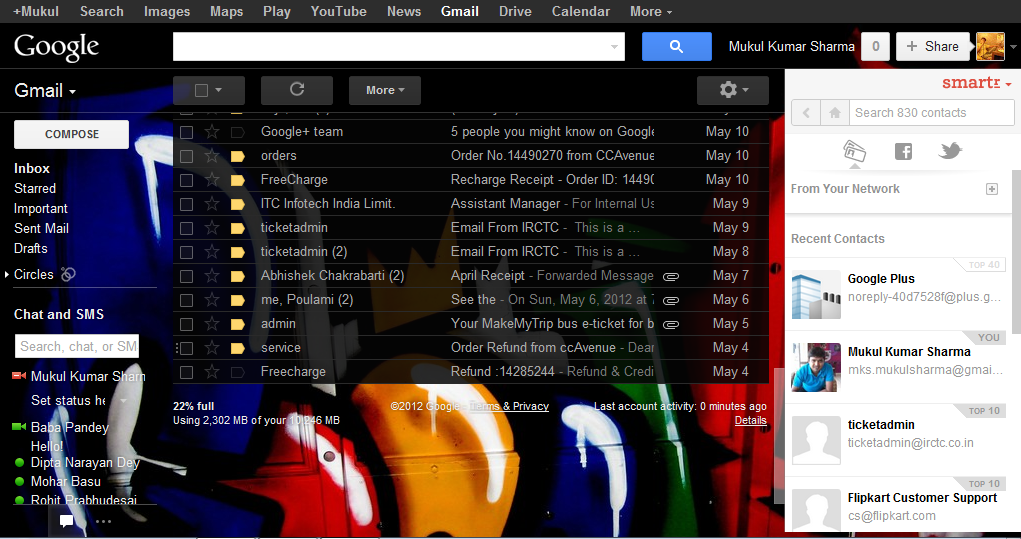This screenshot has width=1021, height=539.
Task: Open the chat status dropdown
Action: click(124, 400)
